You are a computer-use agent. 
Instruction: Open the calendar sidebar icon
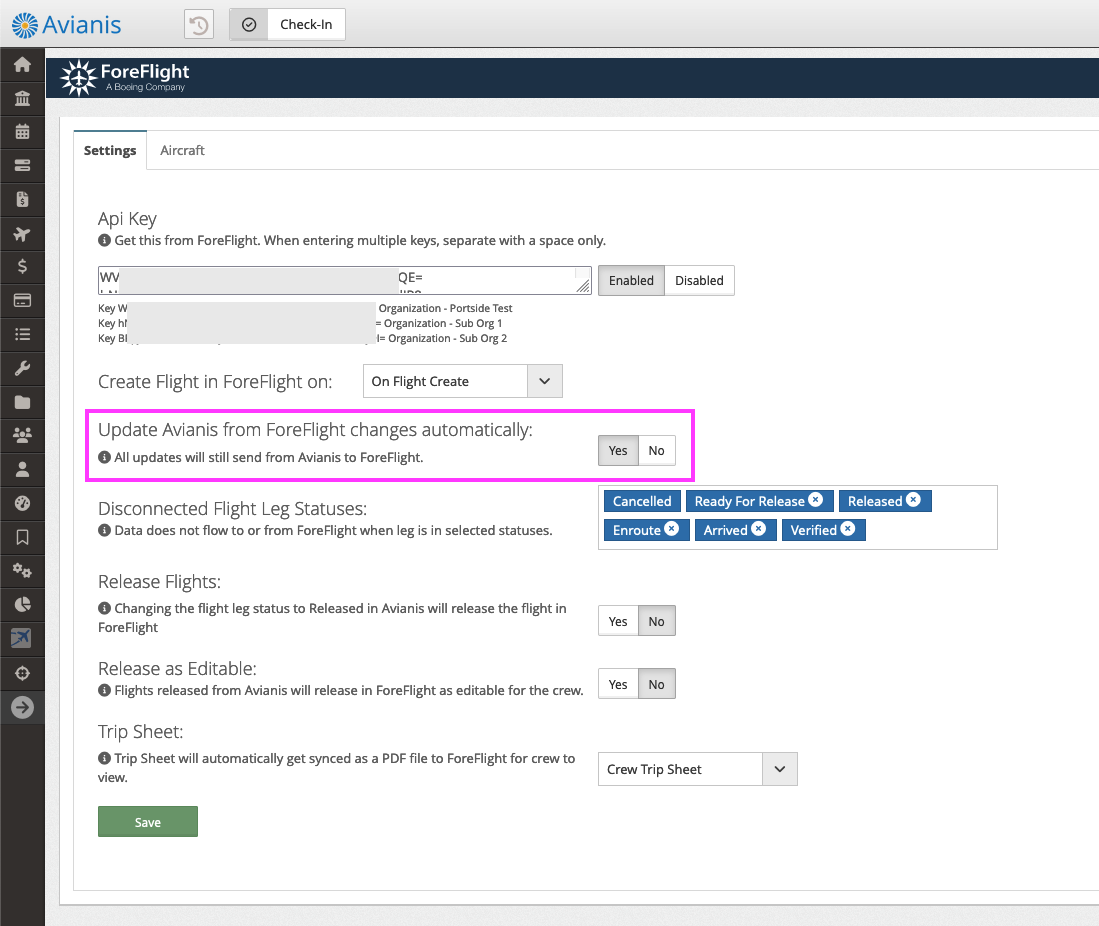tap(22, 132)
